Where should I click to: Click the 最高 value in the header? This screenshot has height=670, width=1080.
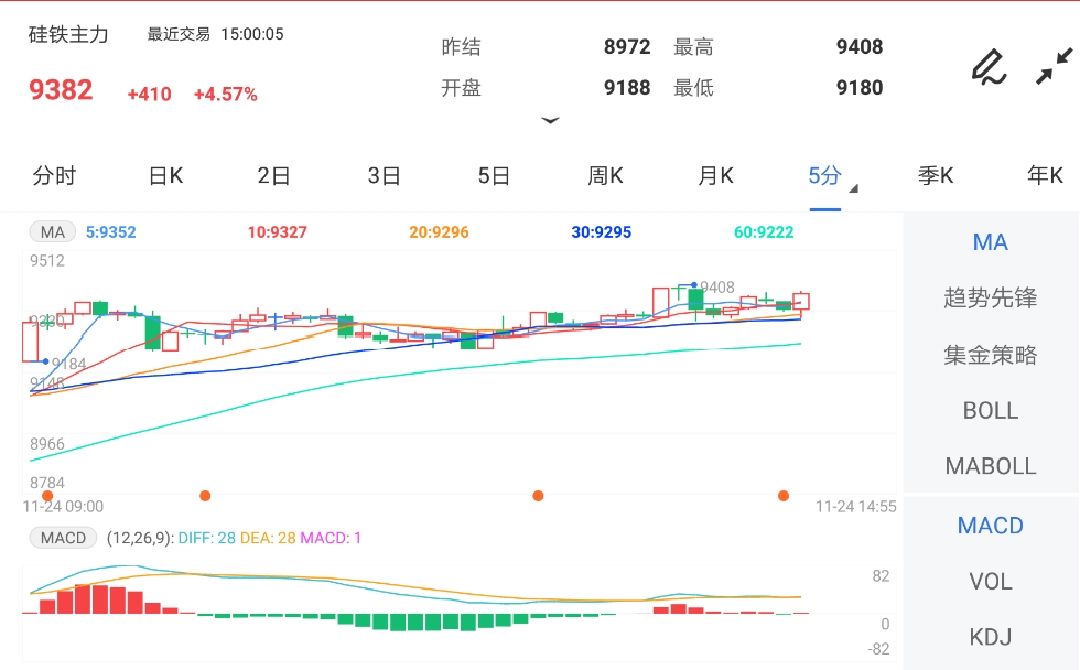click(860, 47)
